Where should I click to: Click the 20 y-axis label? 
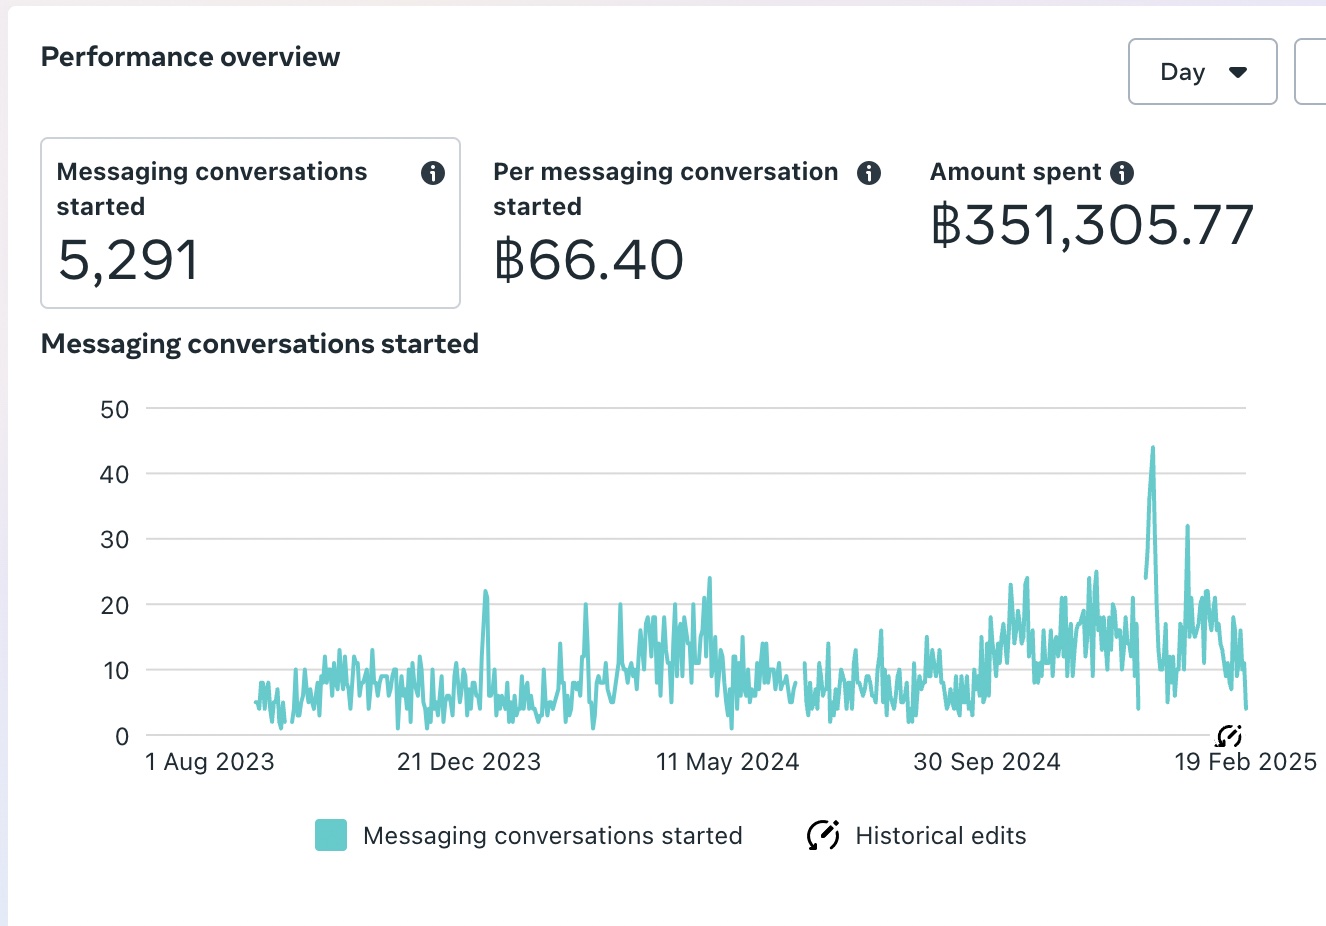[x=115, y=605]
